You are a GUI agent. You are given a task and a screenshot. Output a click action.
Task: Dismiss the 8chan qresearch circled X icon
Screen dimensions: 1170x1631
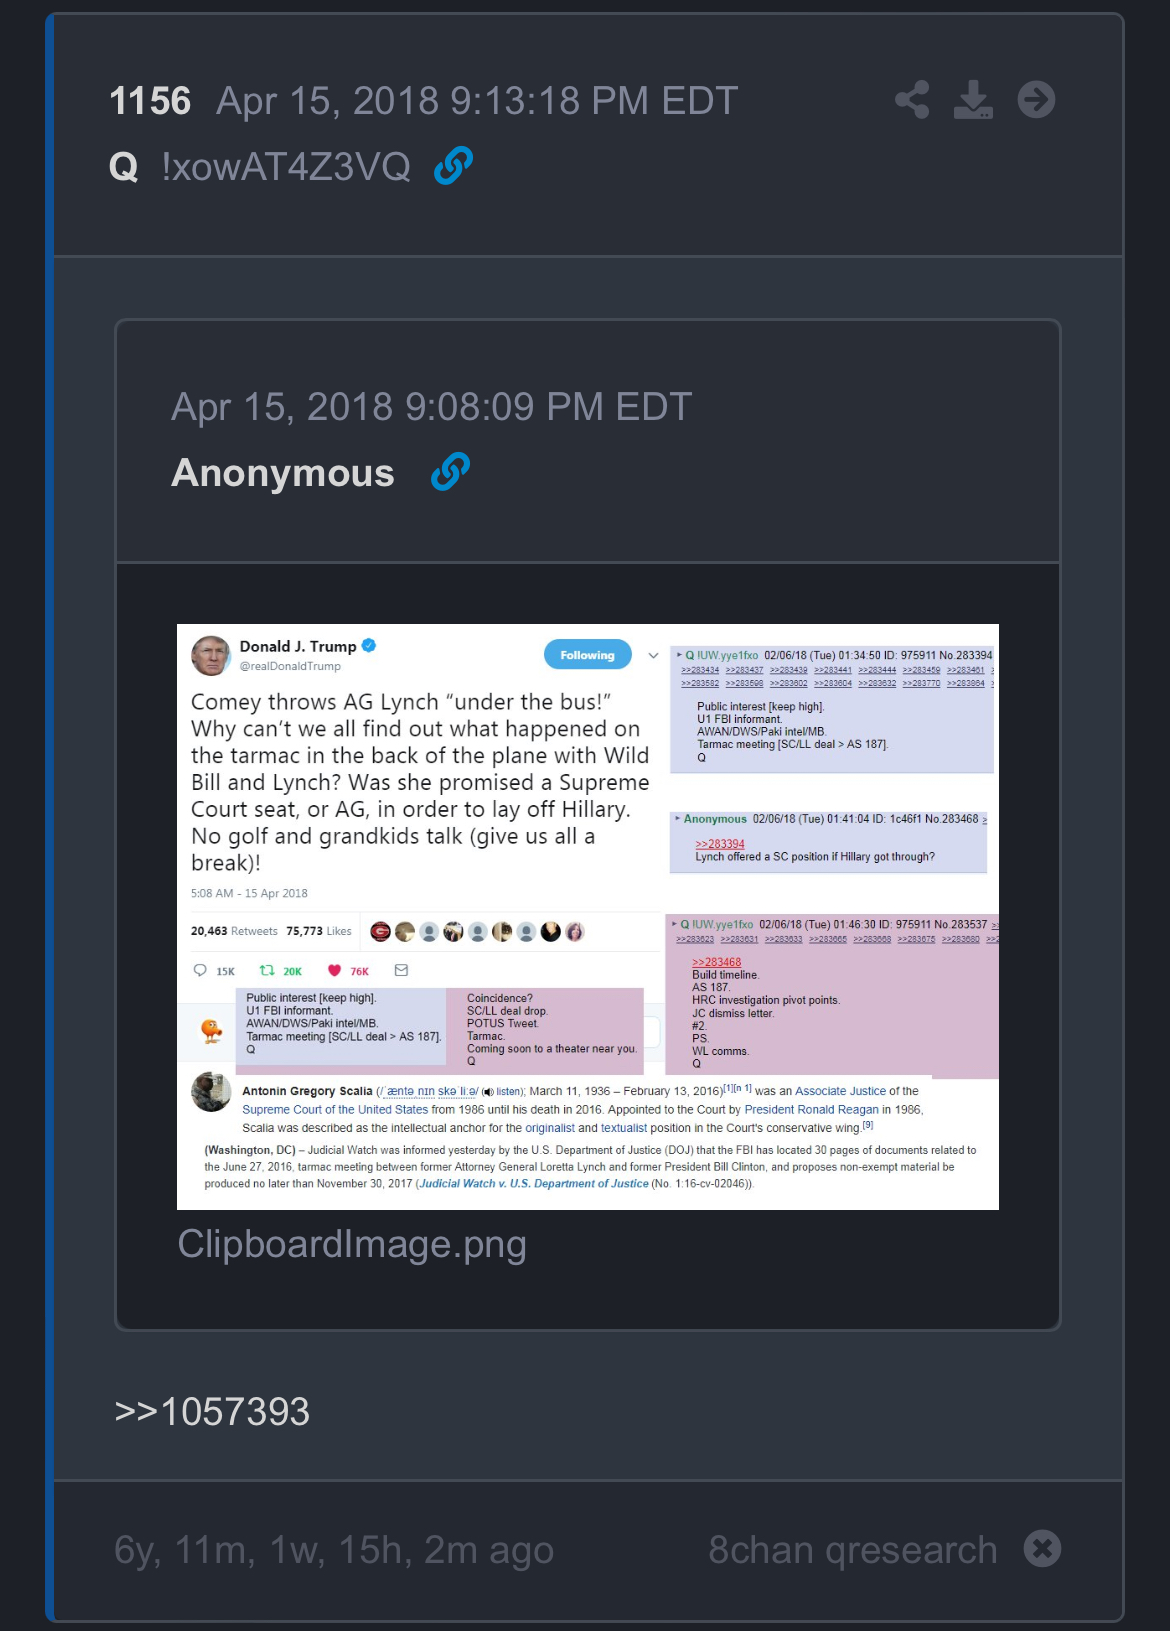[x=1042, y=1549]
